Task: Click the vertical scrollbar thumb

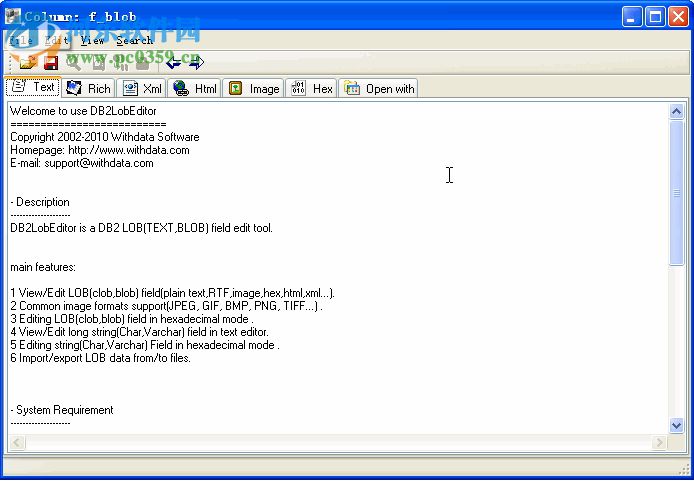Action: 676,193
